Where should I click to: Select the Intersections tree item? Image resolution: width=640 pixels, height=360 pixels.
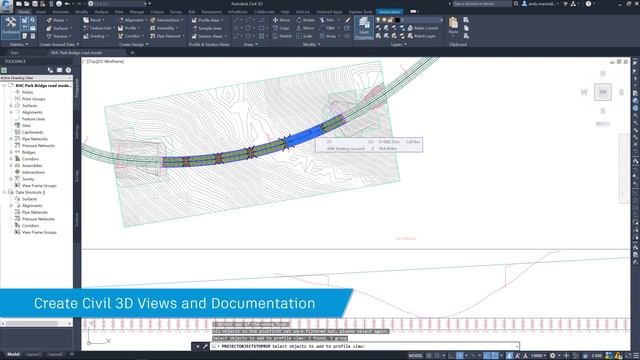[x=33, y=172]
